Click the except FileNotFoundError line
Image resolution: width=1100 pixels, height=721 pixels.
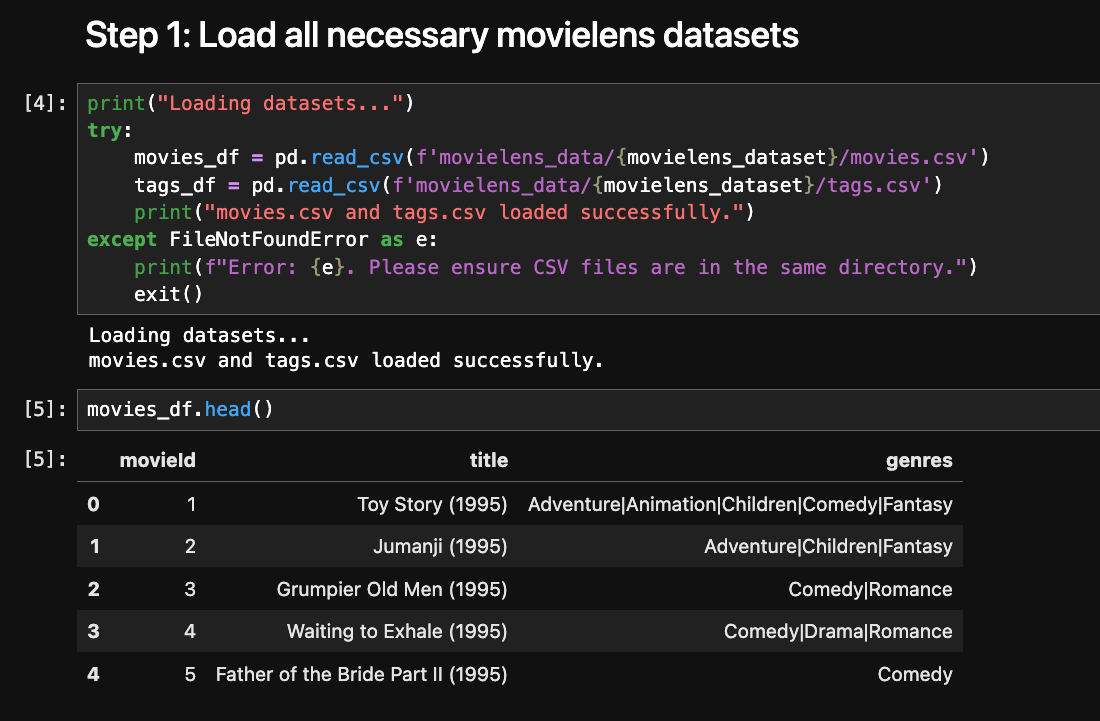pyautogui.click(x=284, y=239)
